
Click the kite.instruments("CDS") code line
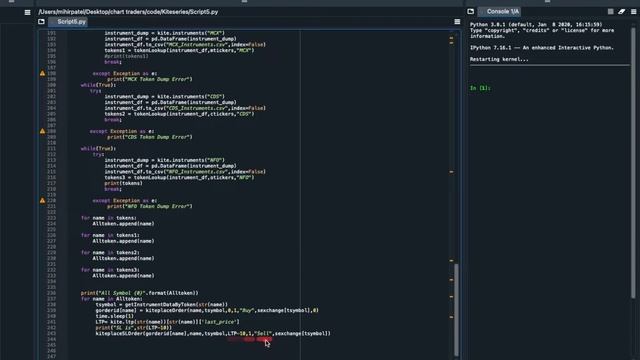(x=164, y=97)
